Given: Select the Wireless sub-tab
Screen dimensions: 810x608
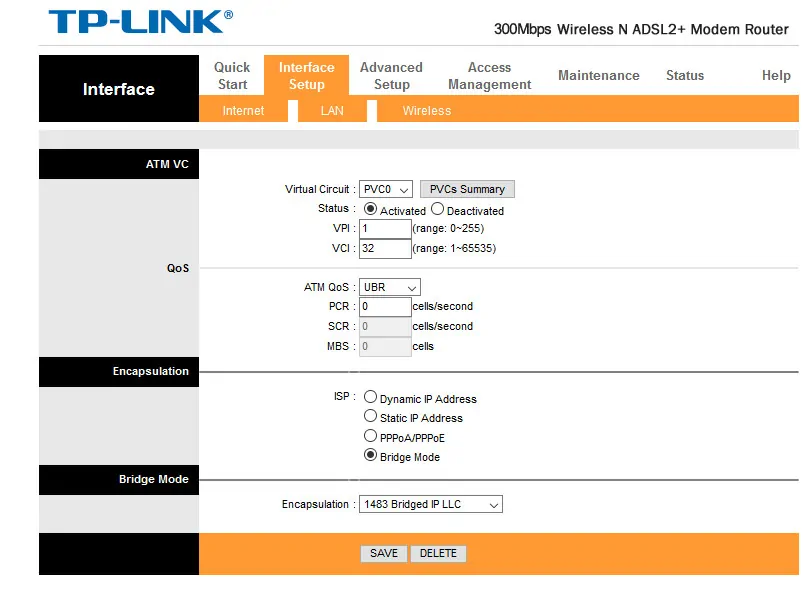Looking at the screenshot, I should click(x=427, y=111).
